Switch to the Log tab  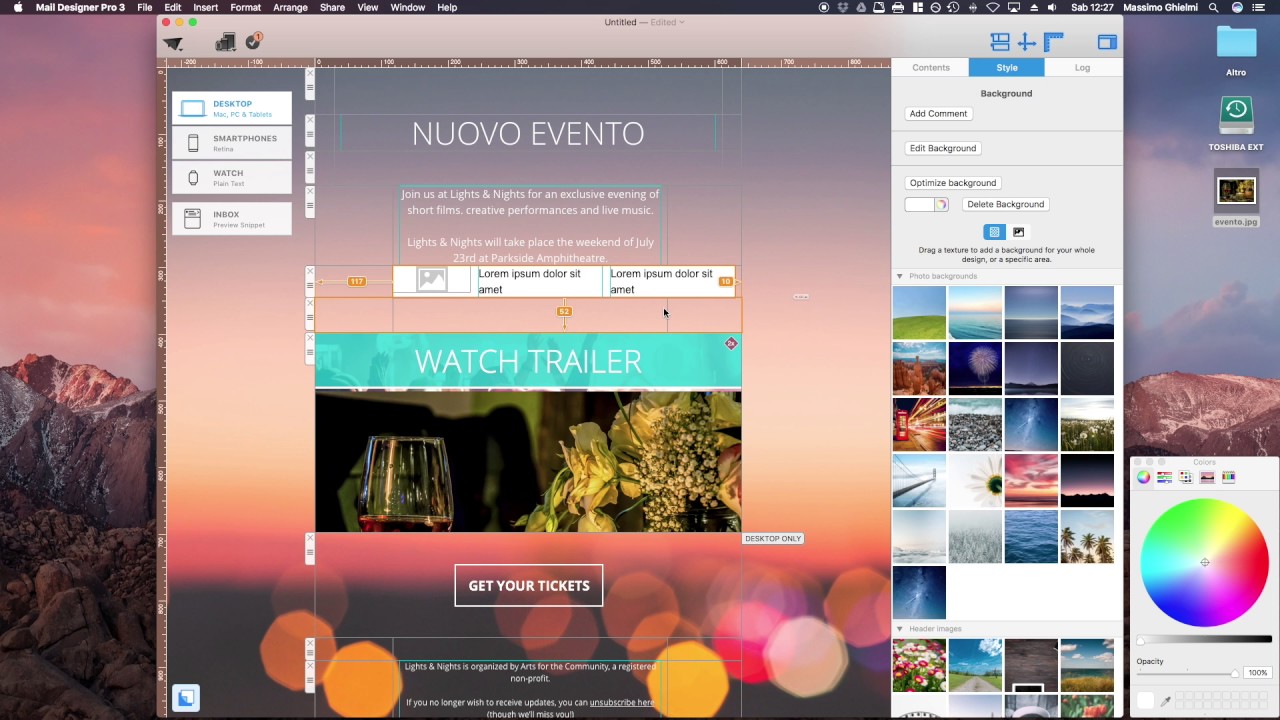pyautogui.click(x=1082, y=67)
